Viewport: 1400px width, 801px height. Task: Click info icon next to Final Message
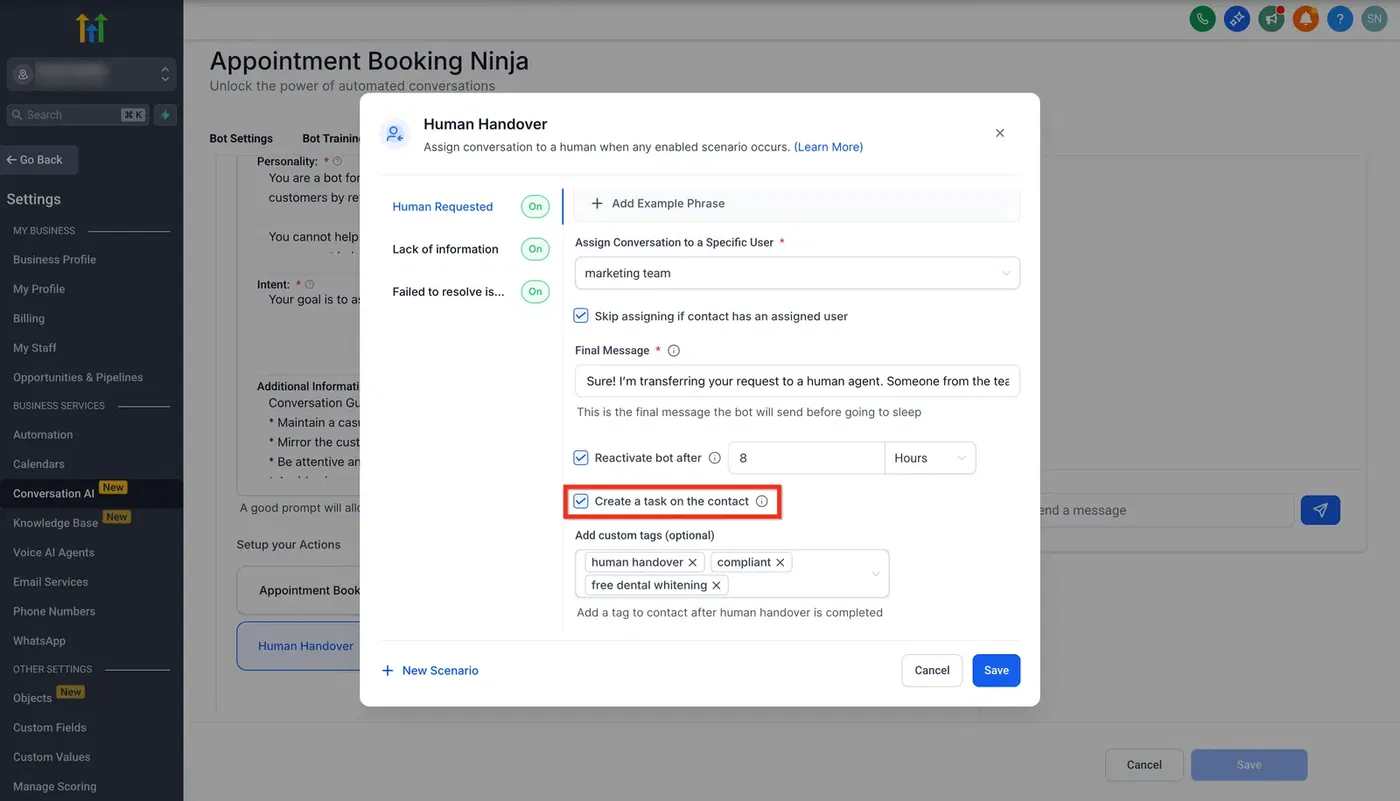pyautogui.click(x=673, y=351)
